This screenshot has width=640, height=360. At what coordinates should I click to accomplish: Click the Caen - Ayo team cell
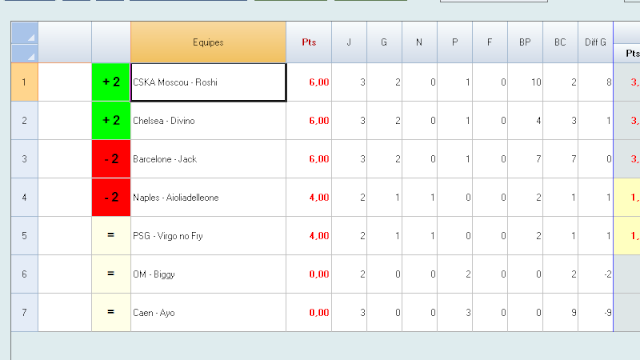(x=208, y=312)
